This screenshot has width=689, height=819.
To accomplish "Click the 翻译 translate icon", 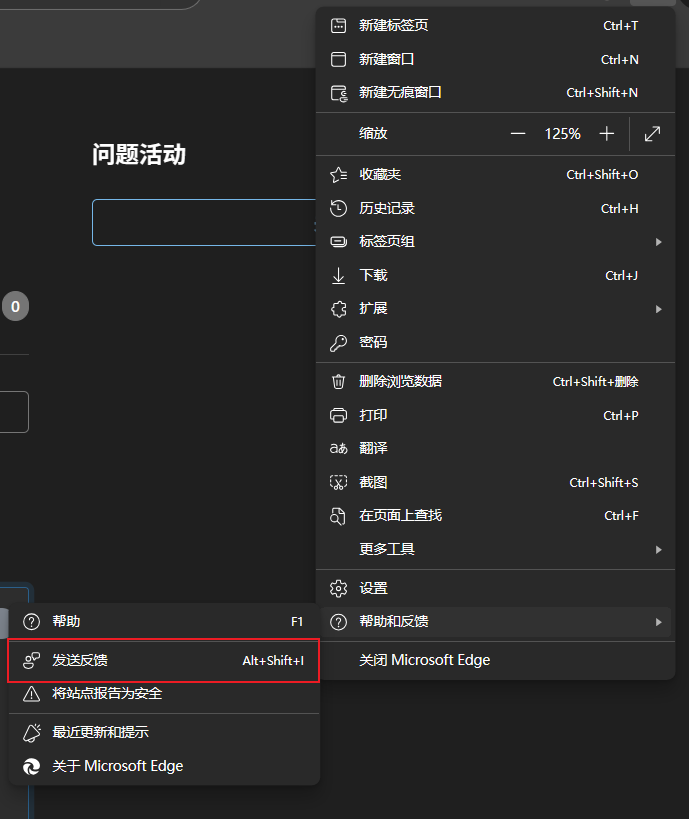I will (x=338, y=448).
